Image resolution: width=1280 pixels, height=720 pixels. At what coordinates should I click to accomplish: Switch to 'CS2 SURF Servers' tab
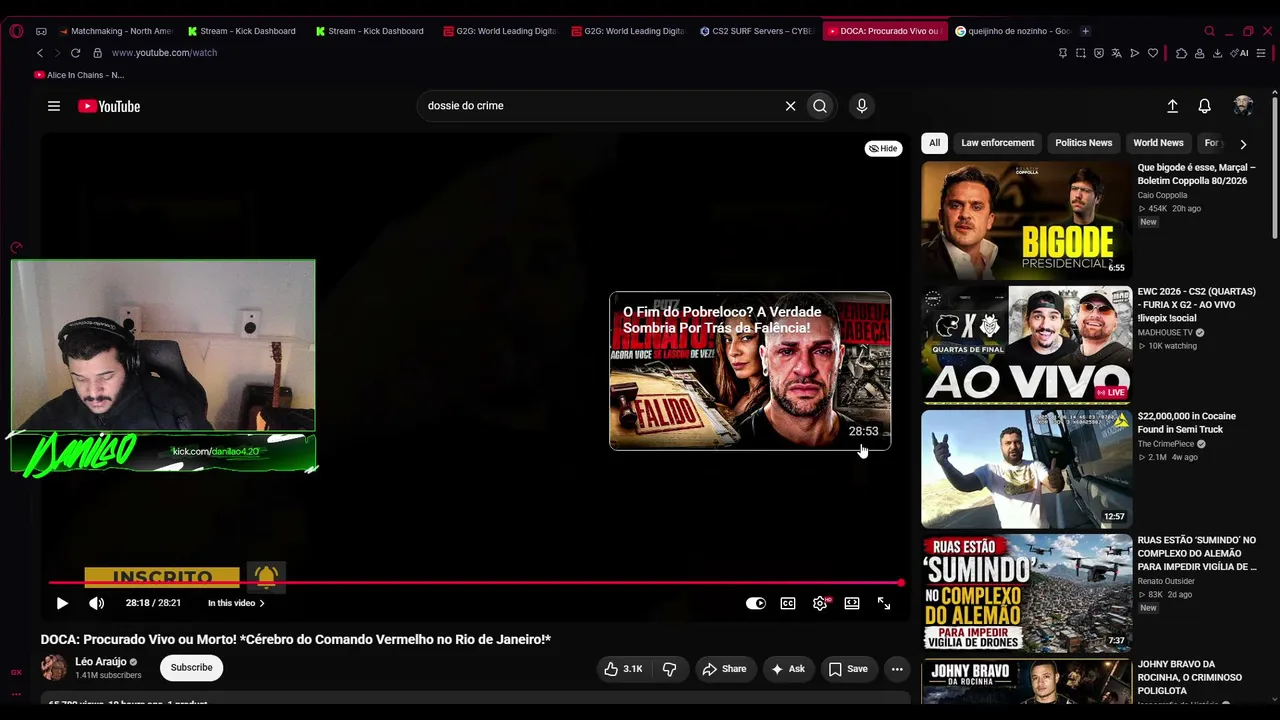tap(756, 31)
